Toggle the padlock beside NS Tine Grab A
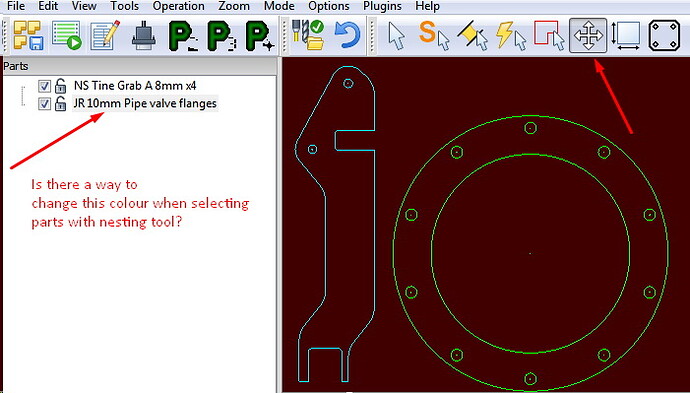 click(x=60, y=85)
